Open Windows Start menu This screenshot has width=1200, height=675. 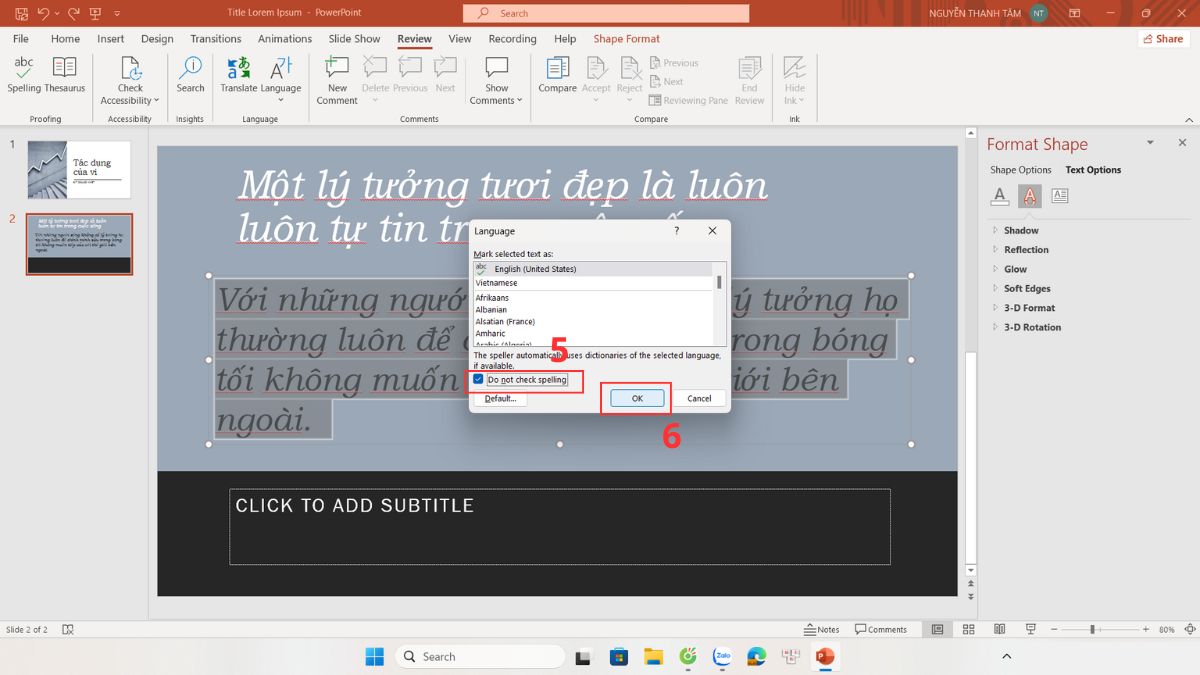pyautogui.click(x=374, y=656)
